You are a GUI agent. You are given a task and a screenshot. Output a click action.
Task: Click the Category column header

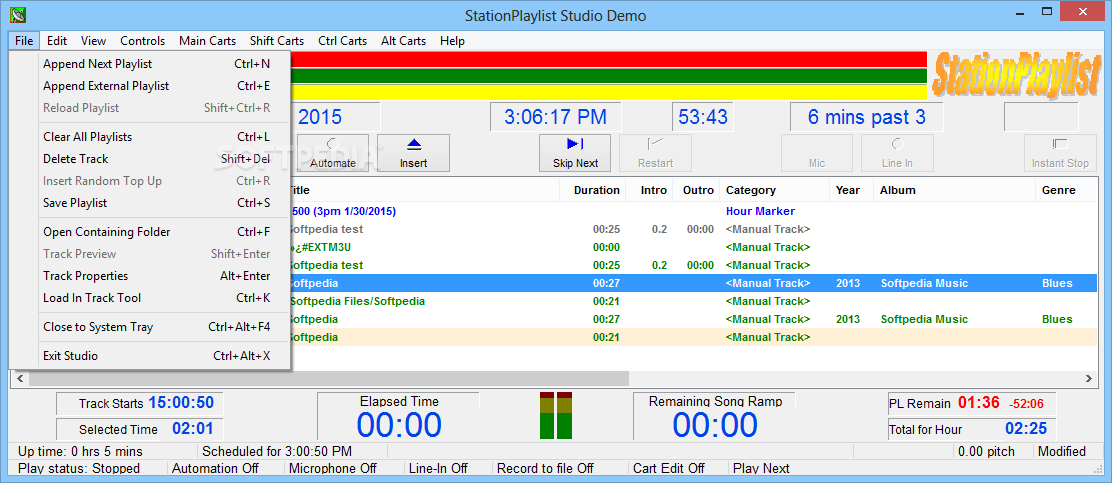pos(774,190)
